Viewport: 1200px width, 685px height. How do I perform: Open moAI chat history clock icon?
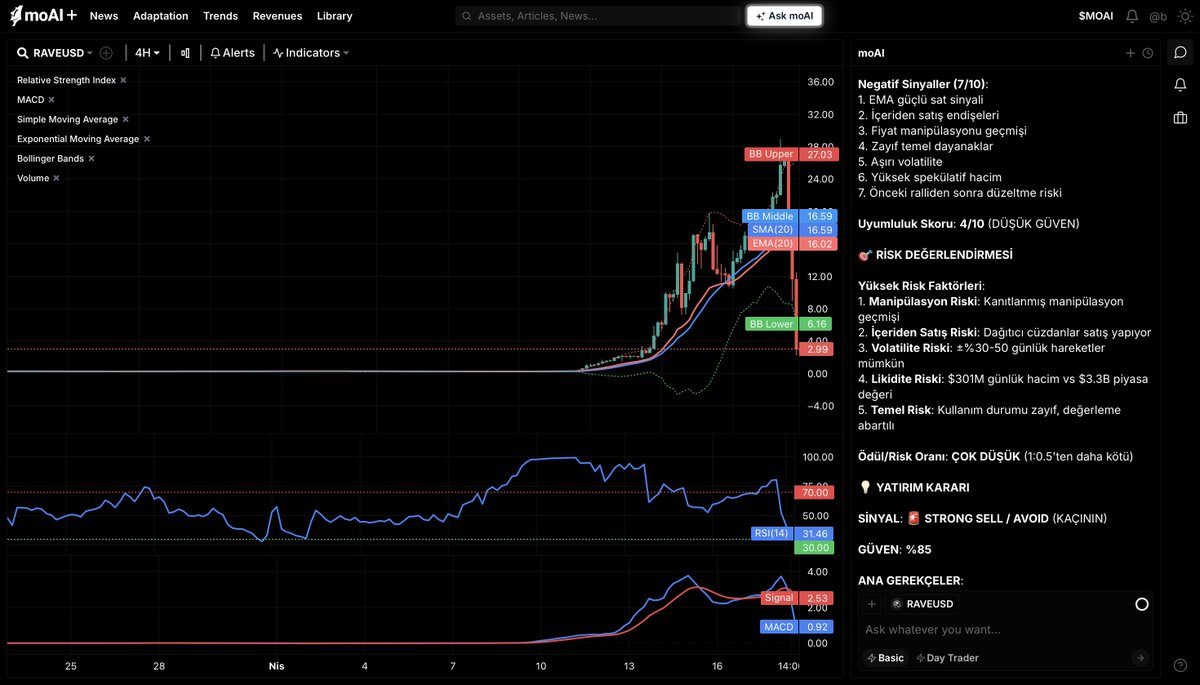tap(1147, 53)
